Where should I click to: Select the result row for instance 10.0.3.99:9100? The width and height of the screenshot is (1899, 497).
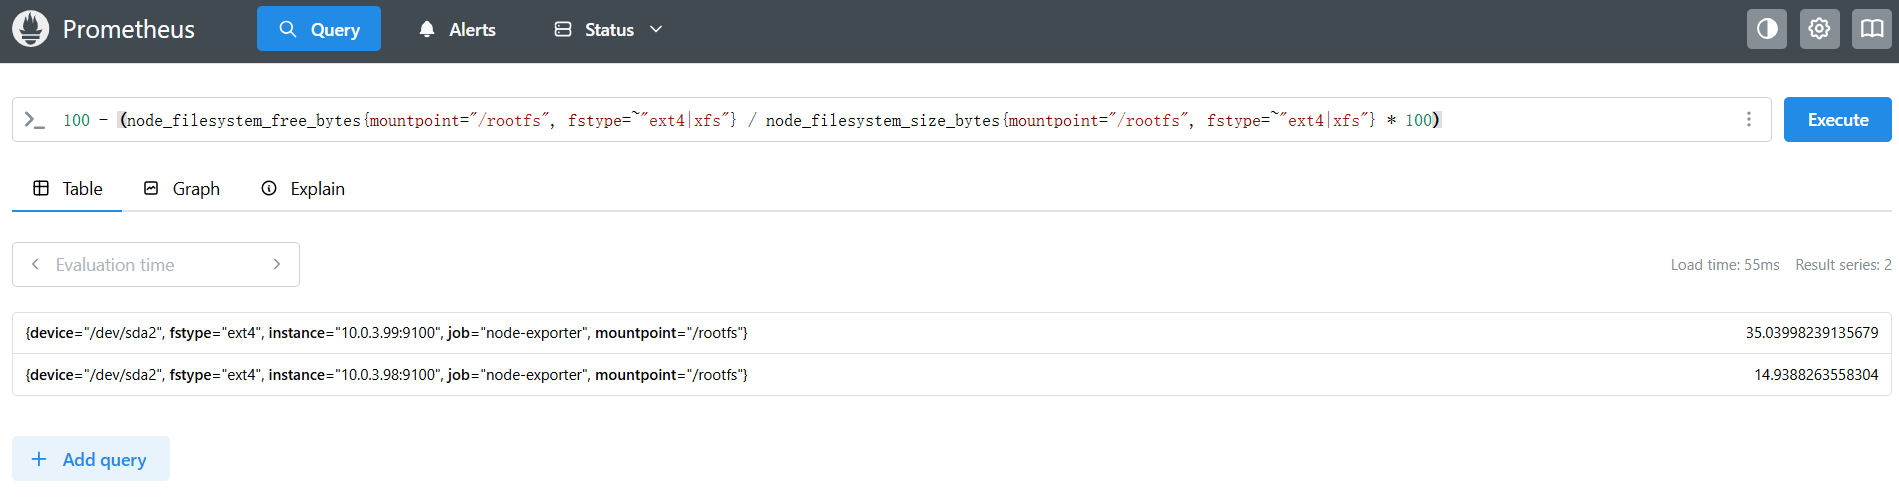pos(951,333)
